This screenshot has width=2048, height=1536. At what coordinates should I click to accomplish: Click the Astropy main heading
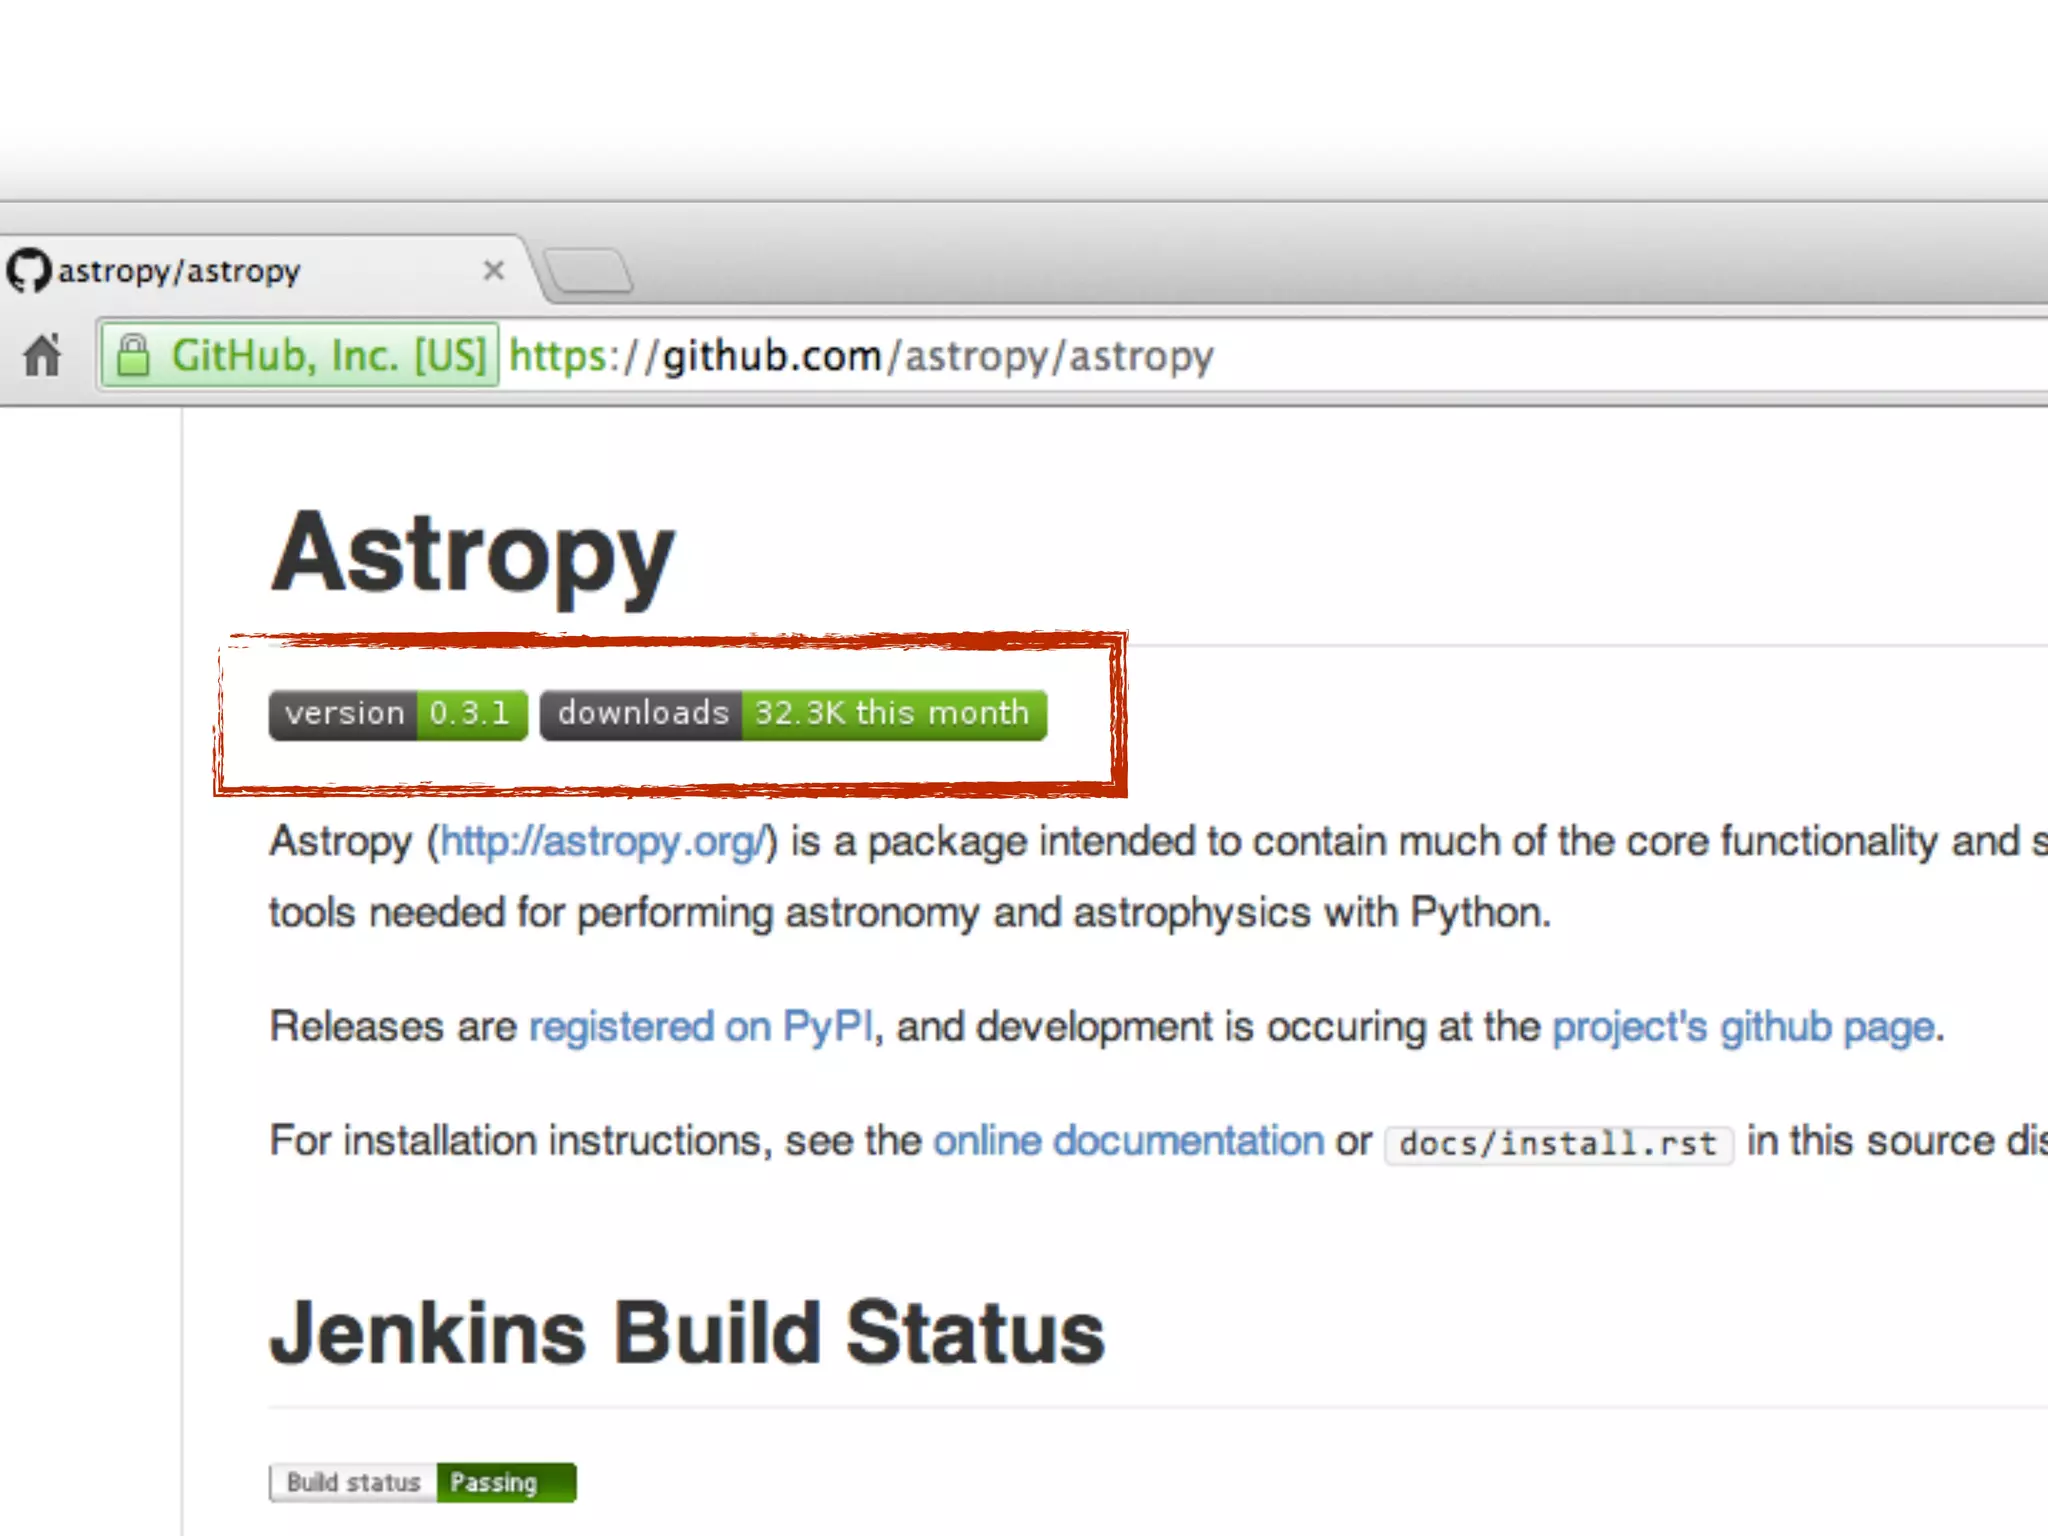pyautogui.click(x=473, y=554)
